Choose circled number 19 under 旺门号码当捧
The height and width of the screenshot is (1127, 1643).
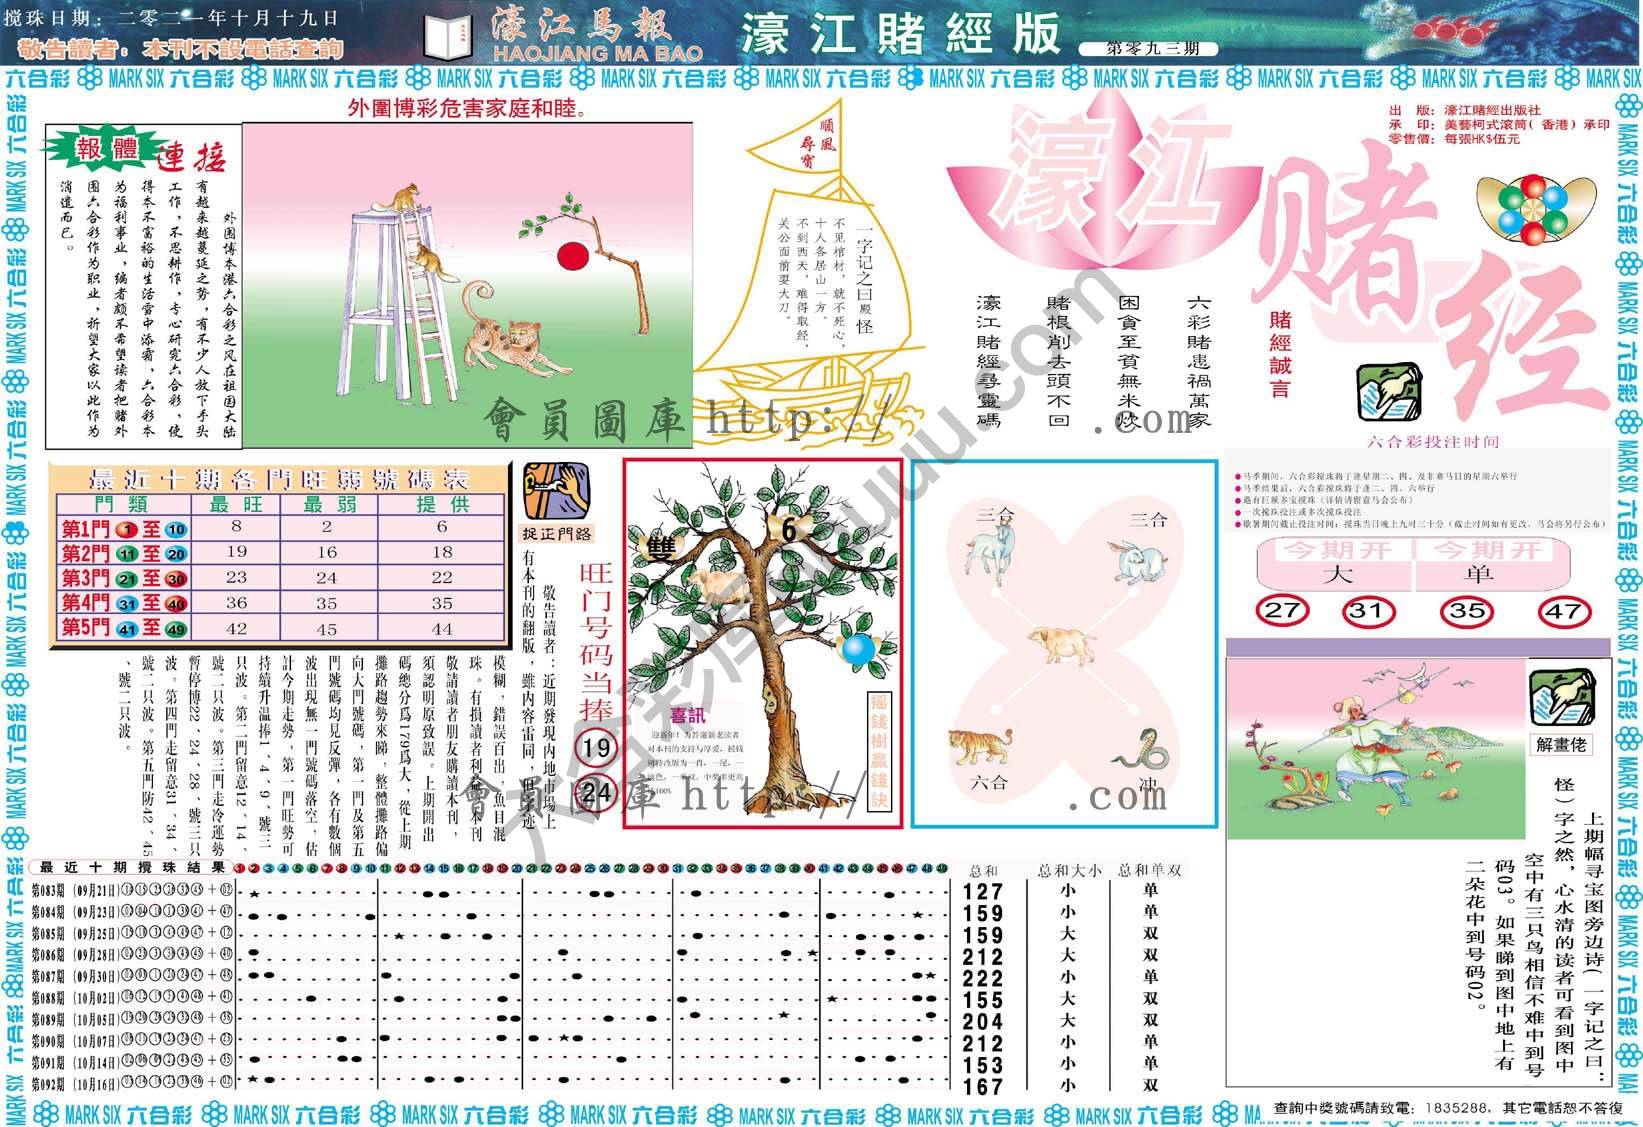click(x=596, y=747)
